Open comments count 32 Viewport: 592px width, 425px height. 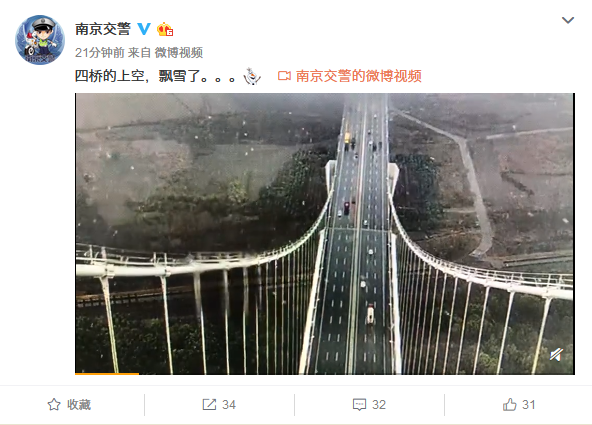379,405
